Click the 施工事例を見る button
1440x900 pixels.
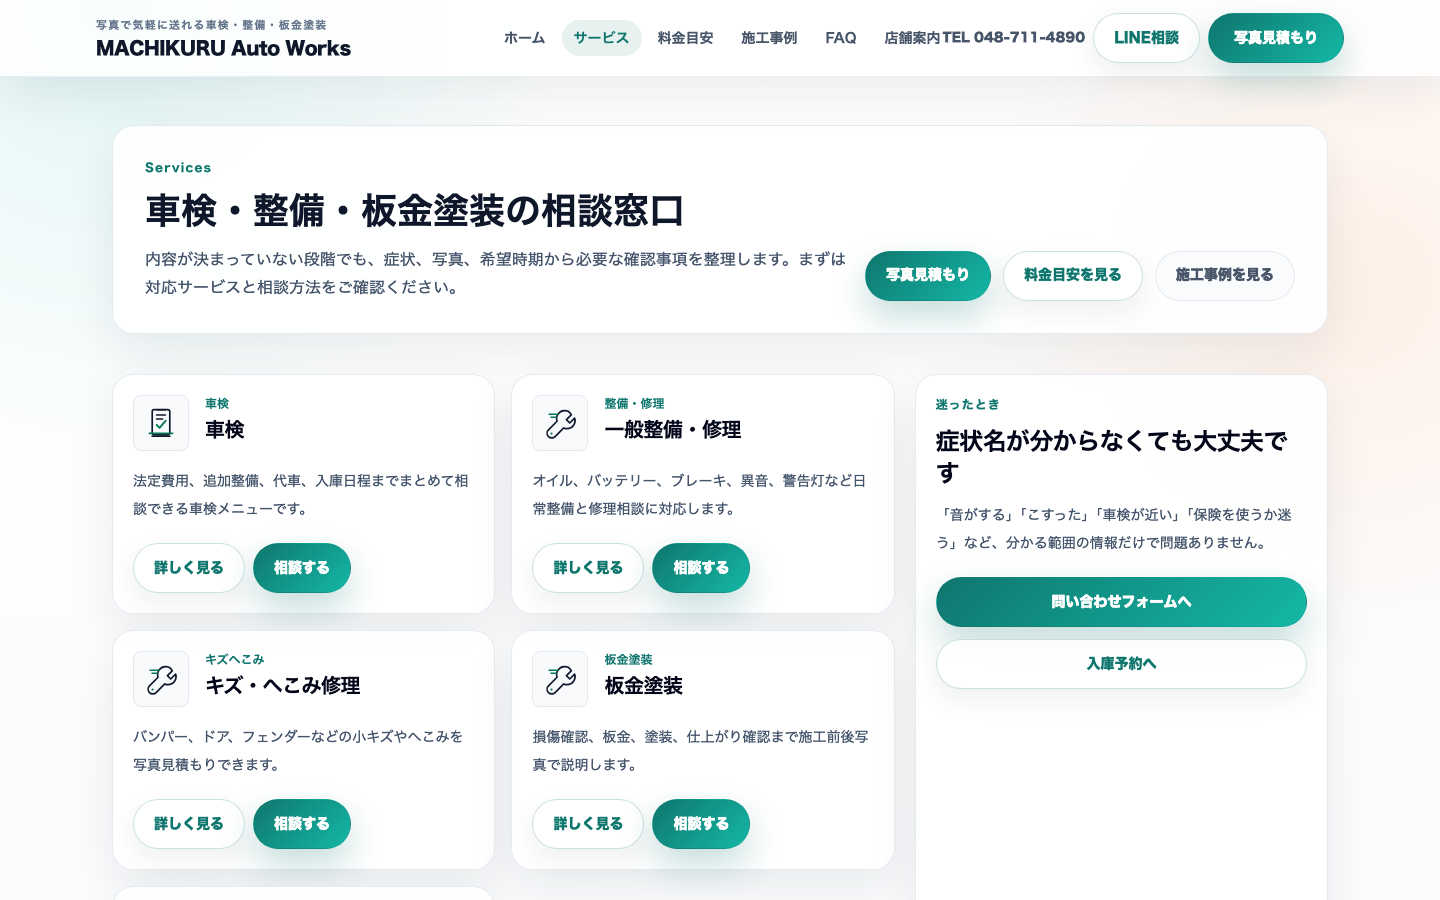point(1225,275)
